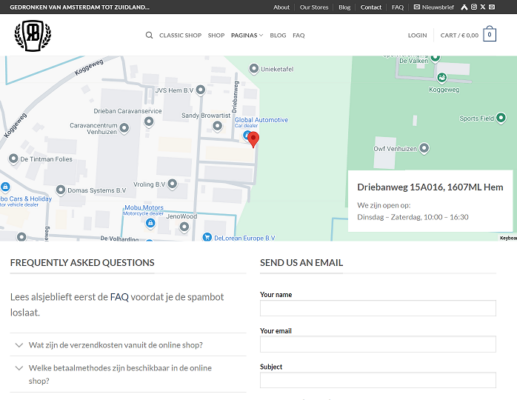Select the De Tintman Folies map marker
This screenshot has width=517, height=400.
[13, 159]
